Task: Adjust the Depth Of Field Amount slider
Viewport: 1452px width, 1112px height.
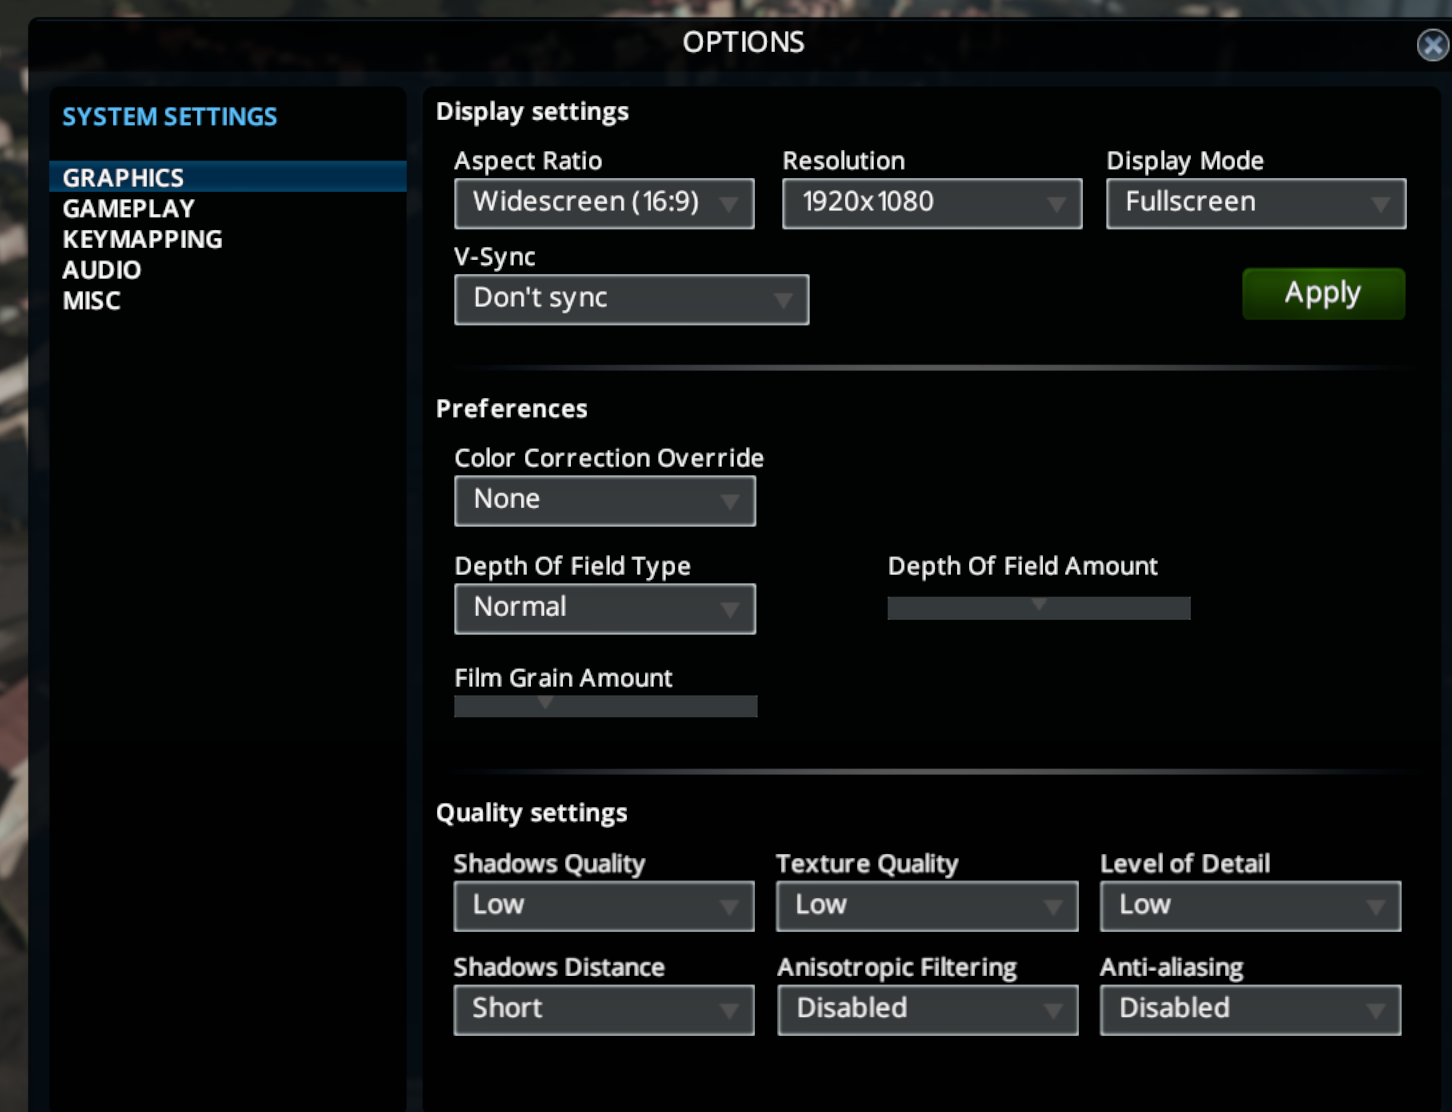Action: pos(1039,608)
